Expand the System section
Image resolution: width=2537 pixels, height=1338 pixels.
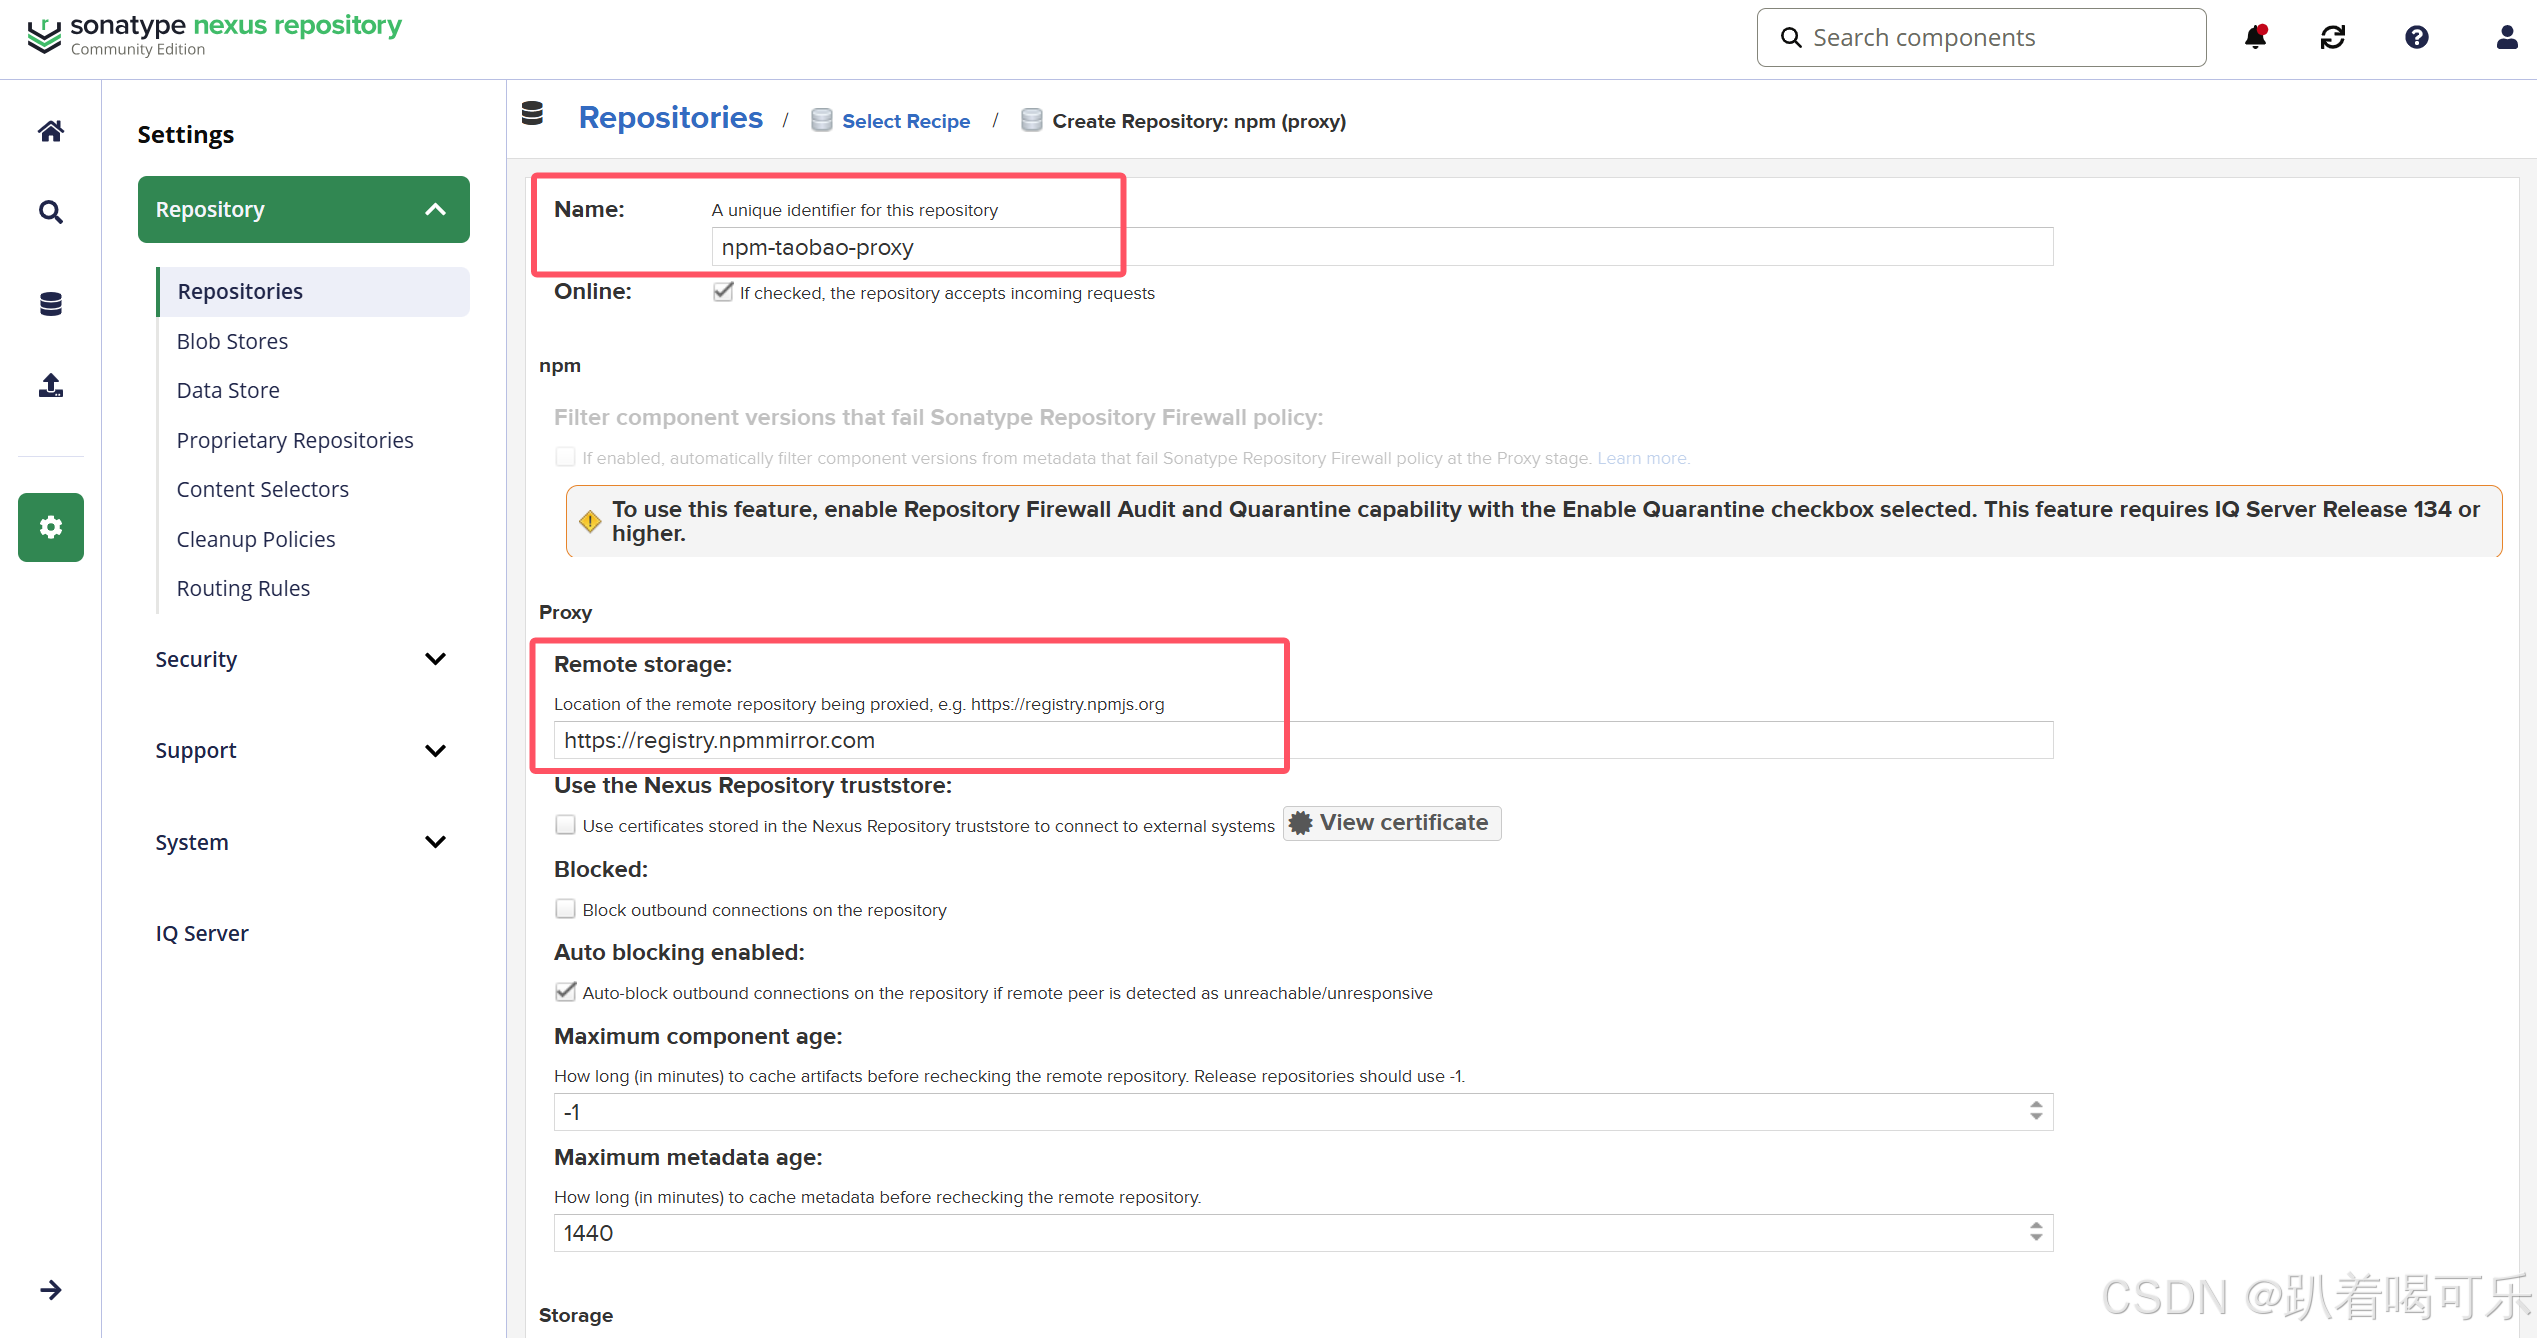[x=304, y=842]
